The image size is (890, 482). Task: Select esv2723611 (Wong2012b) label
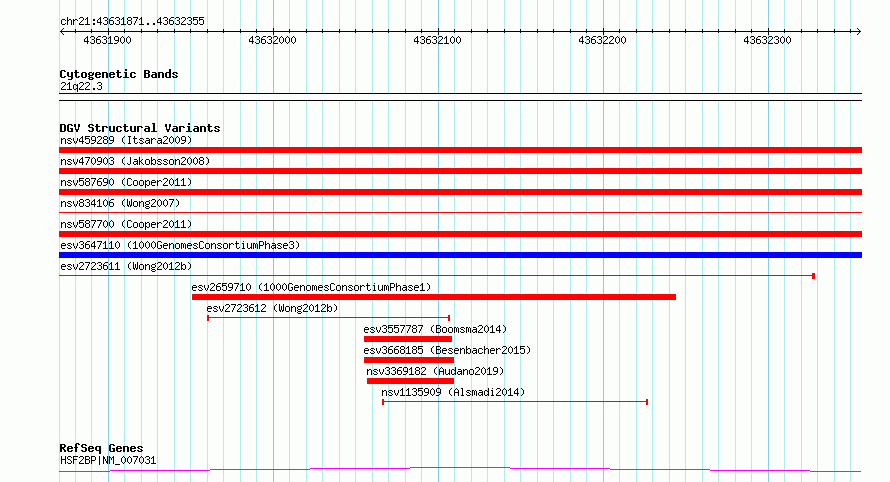(x=126, y=266)
